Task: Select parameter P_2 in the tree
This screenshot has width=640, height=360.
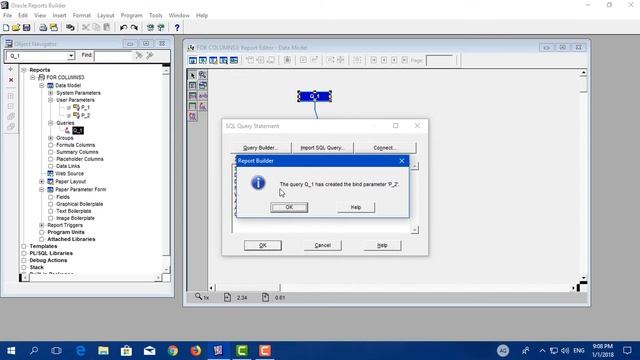Action: (85, 116)
